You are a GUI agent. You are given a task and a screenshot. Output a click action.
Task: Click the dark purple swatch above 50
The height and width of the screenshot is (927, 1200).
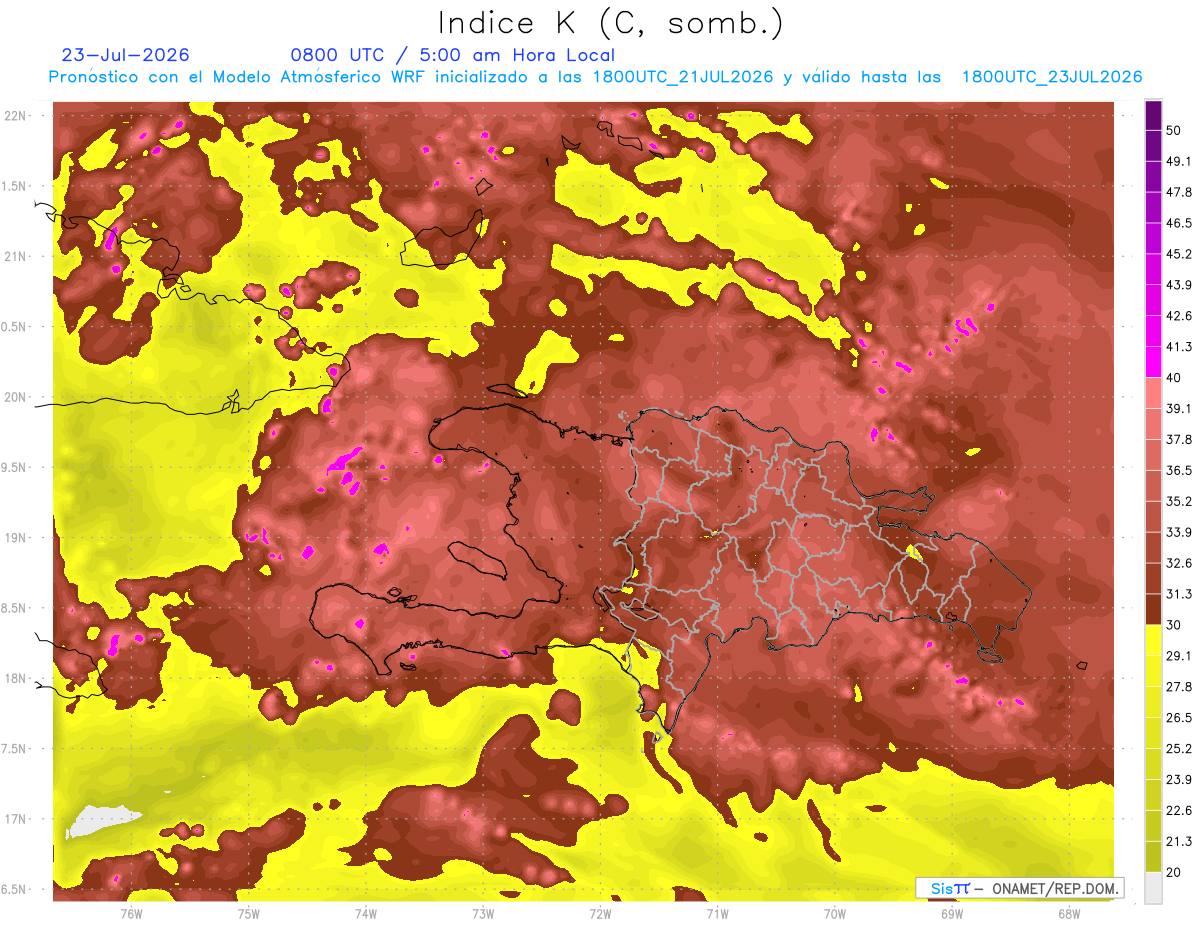(1153, 114)
